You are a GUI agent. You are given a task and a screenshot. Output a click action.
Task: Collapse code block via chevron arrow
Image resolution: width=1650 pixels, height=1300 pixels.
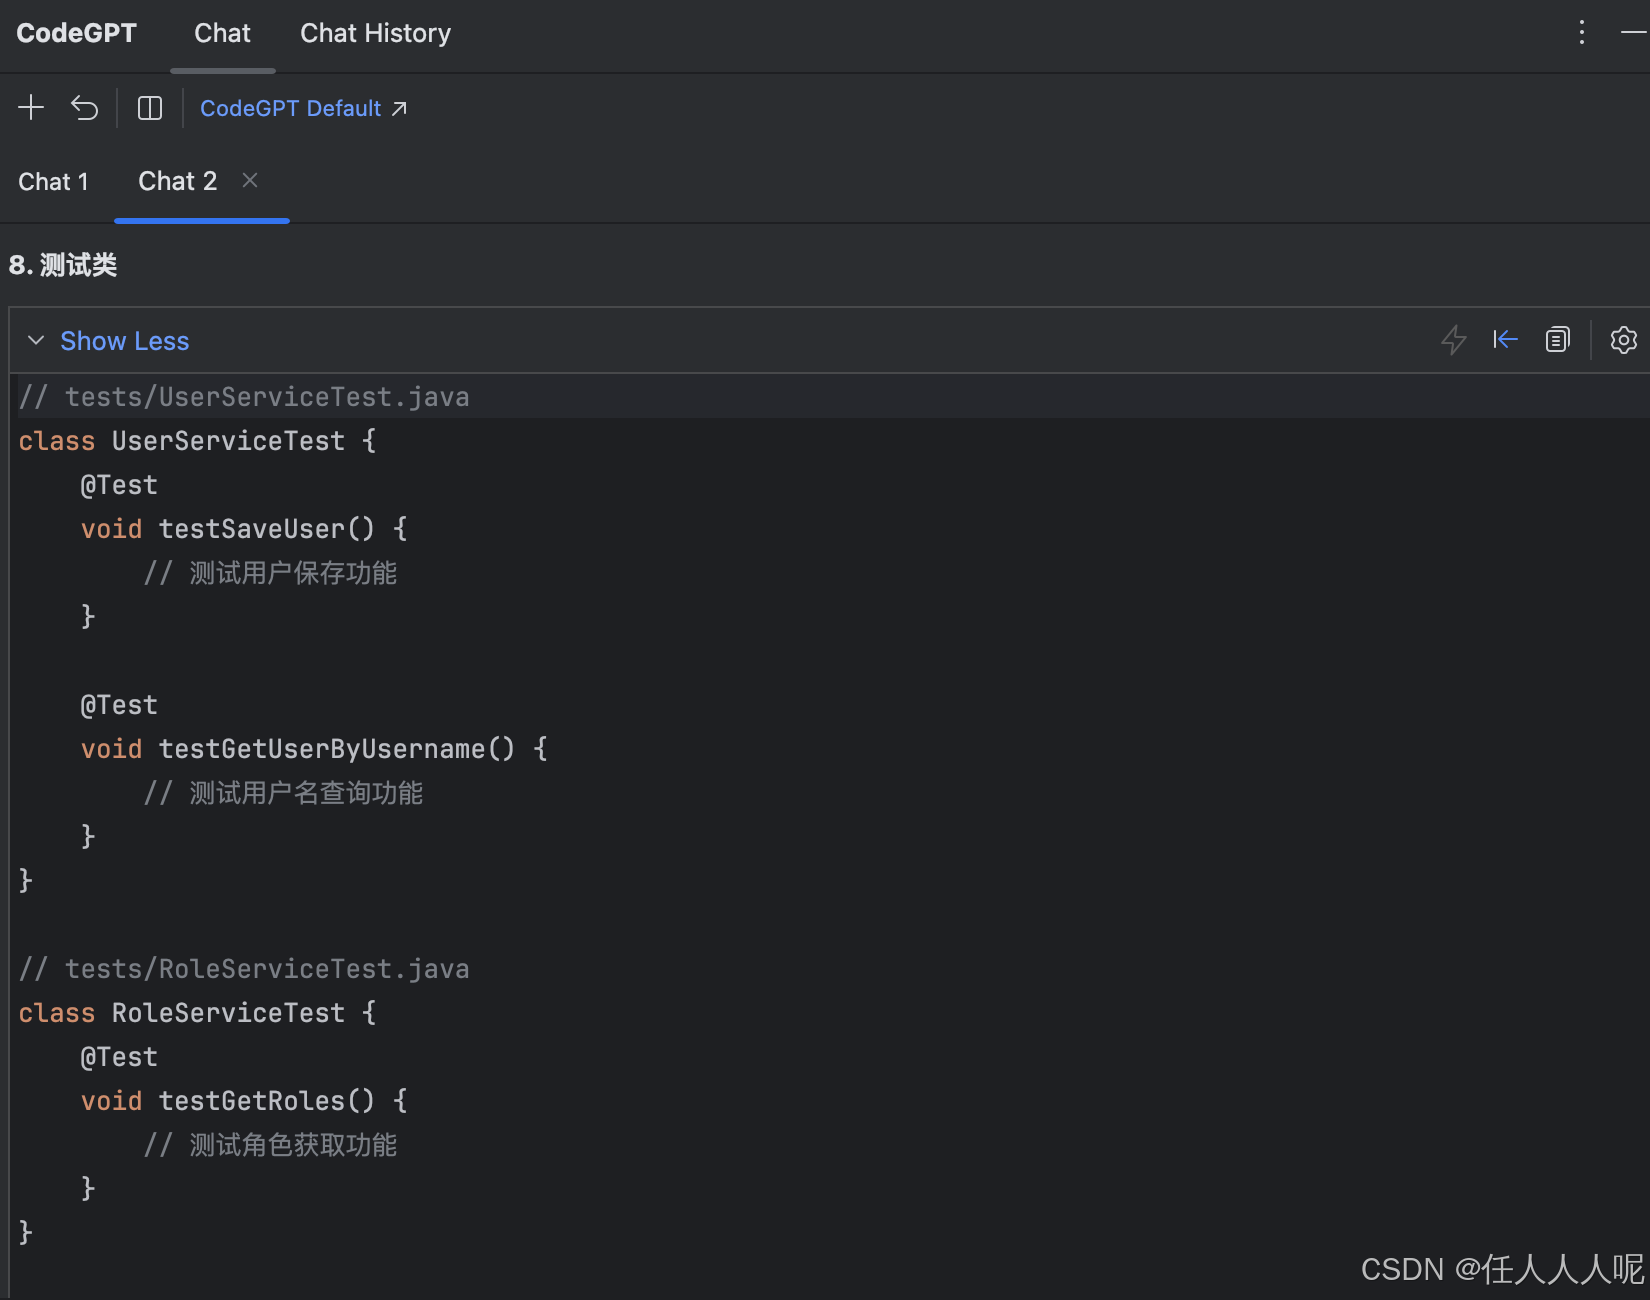(36, 341)
